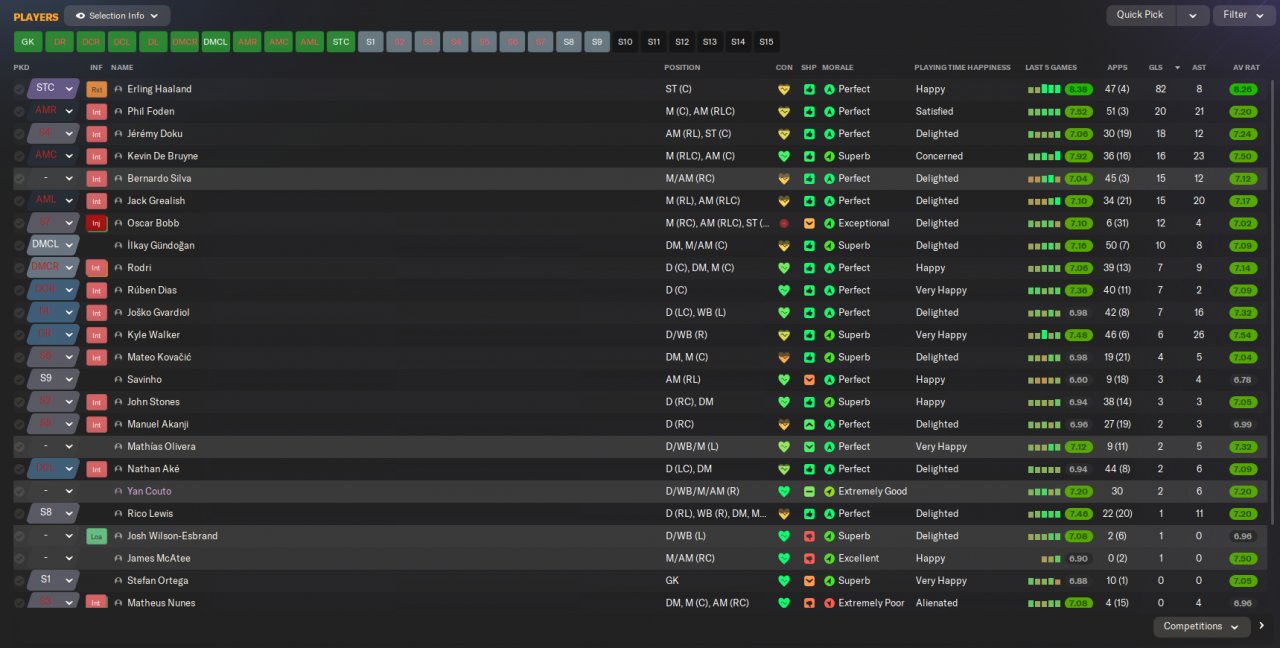Click Erling Haaland's Rst info badge
This screenshot has height=648, width=1280.
[x=97, y=89]
